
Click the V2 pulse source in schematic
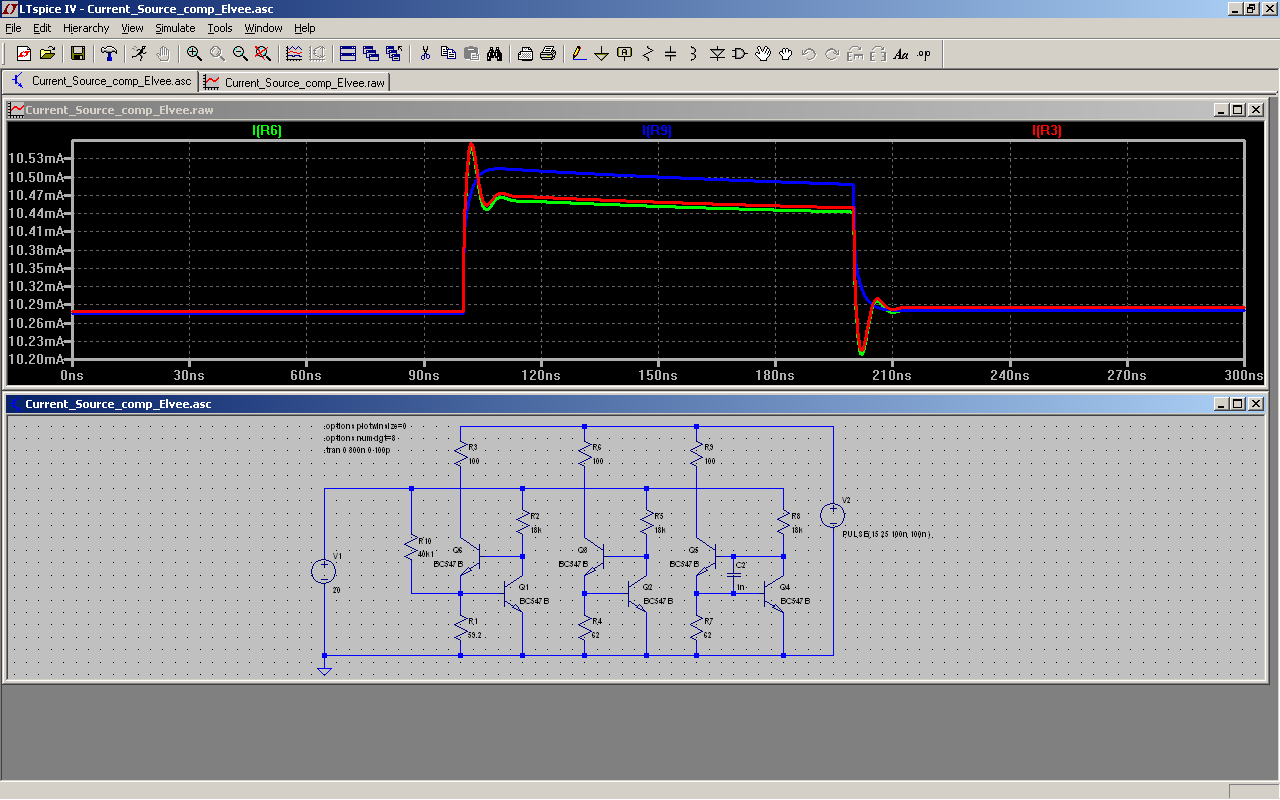tap(832, 516)
